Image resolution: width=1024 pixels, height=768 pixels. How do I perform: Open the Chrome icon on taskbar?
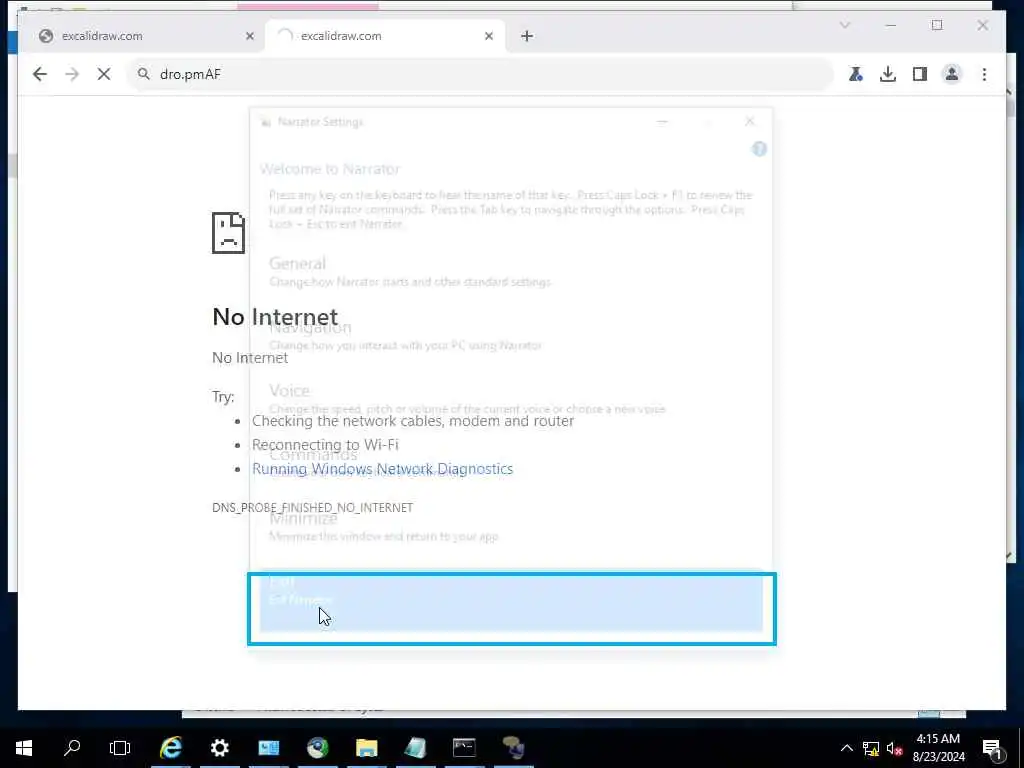pyautogui.click(x=317, y=748)
